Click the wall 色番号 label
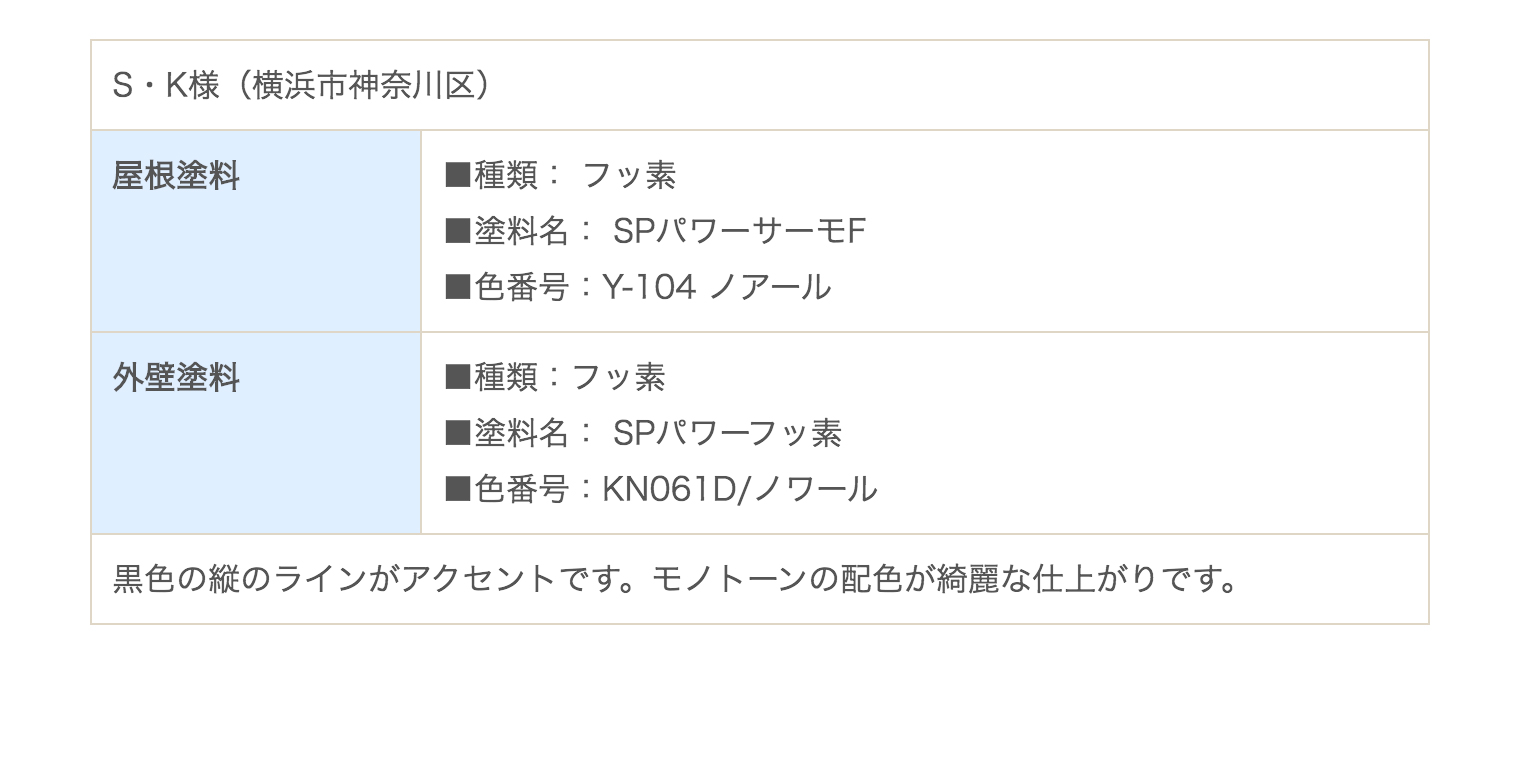Viewport: 1520px width, 760px height. pos(520,489)
